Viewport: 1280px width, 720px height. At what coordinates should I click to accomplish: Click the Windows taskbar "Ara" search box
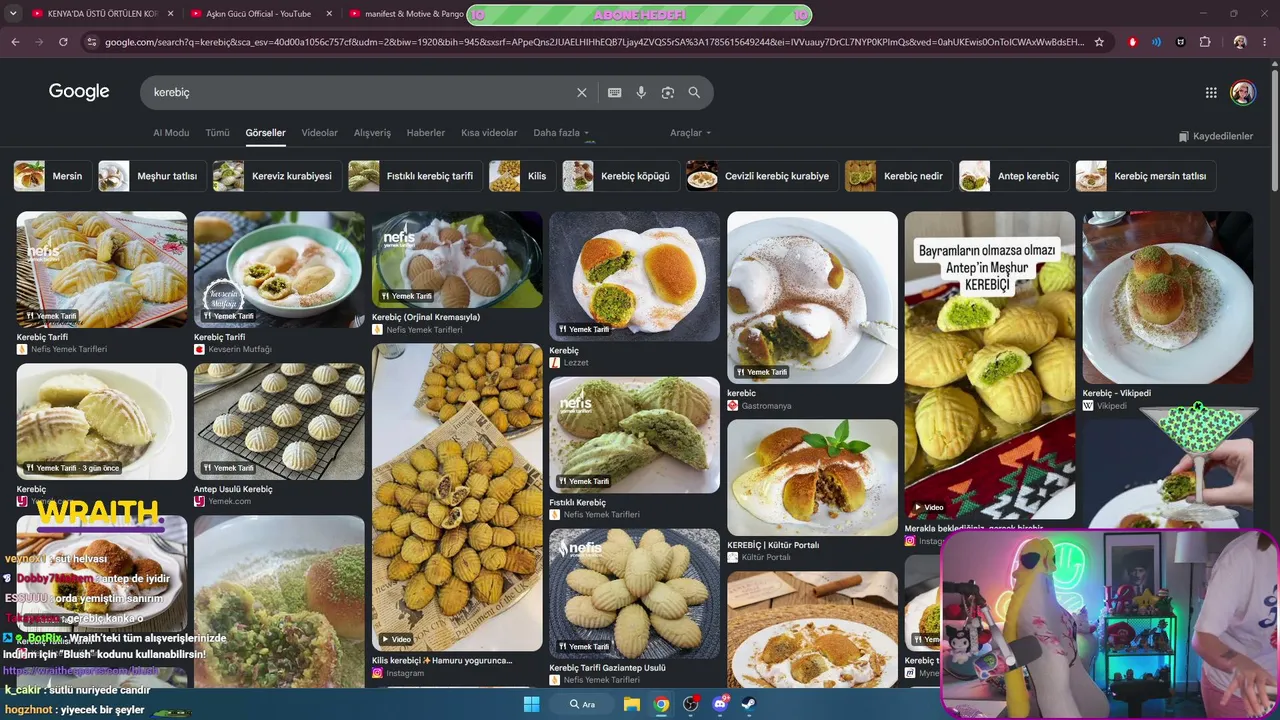[582, 704]
